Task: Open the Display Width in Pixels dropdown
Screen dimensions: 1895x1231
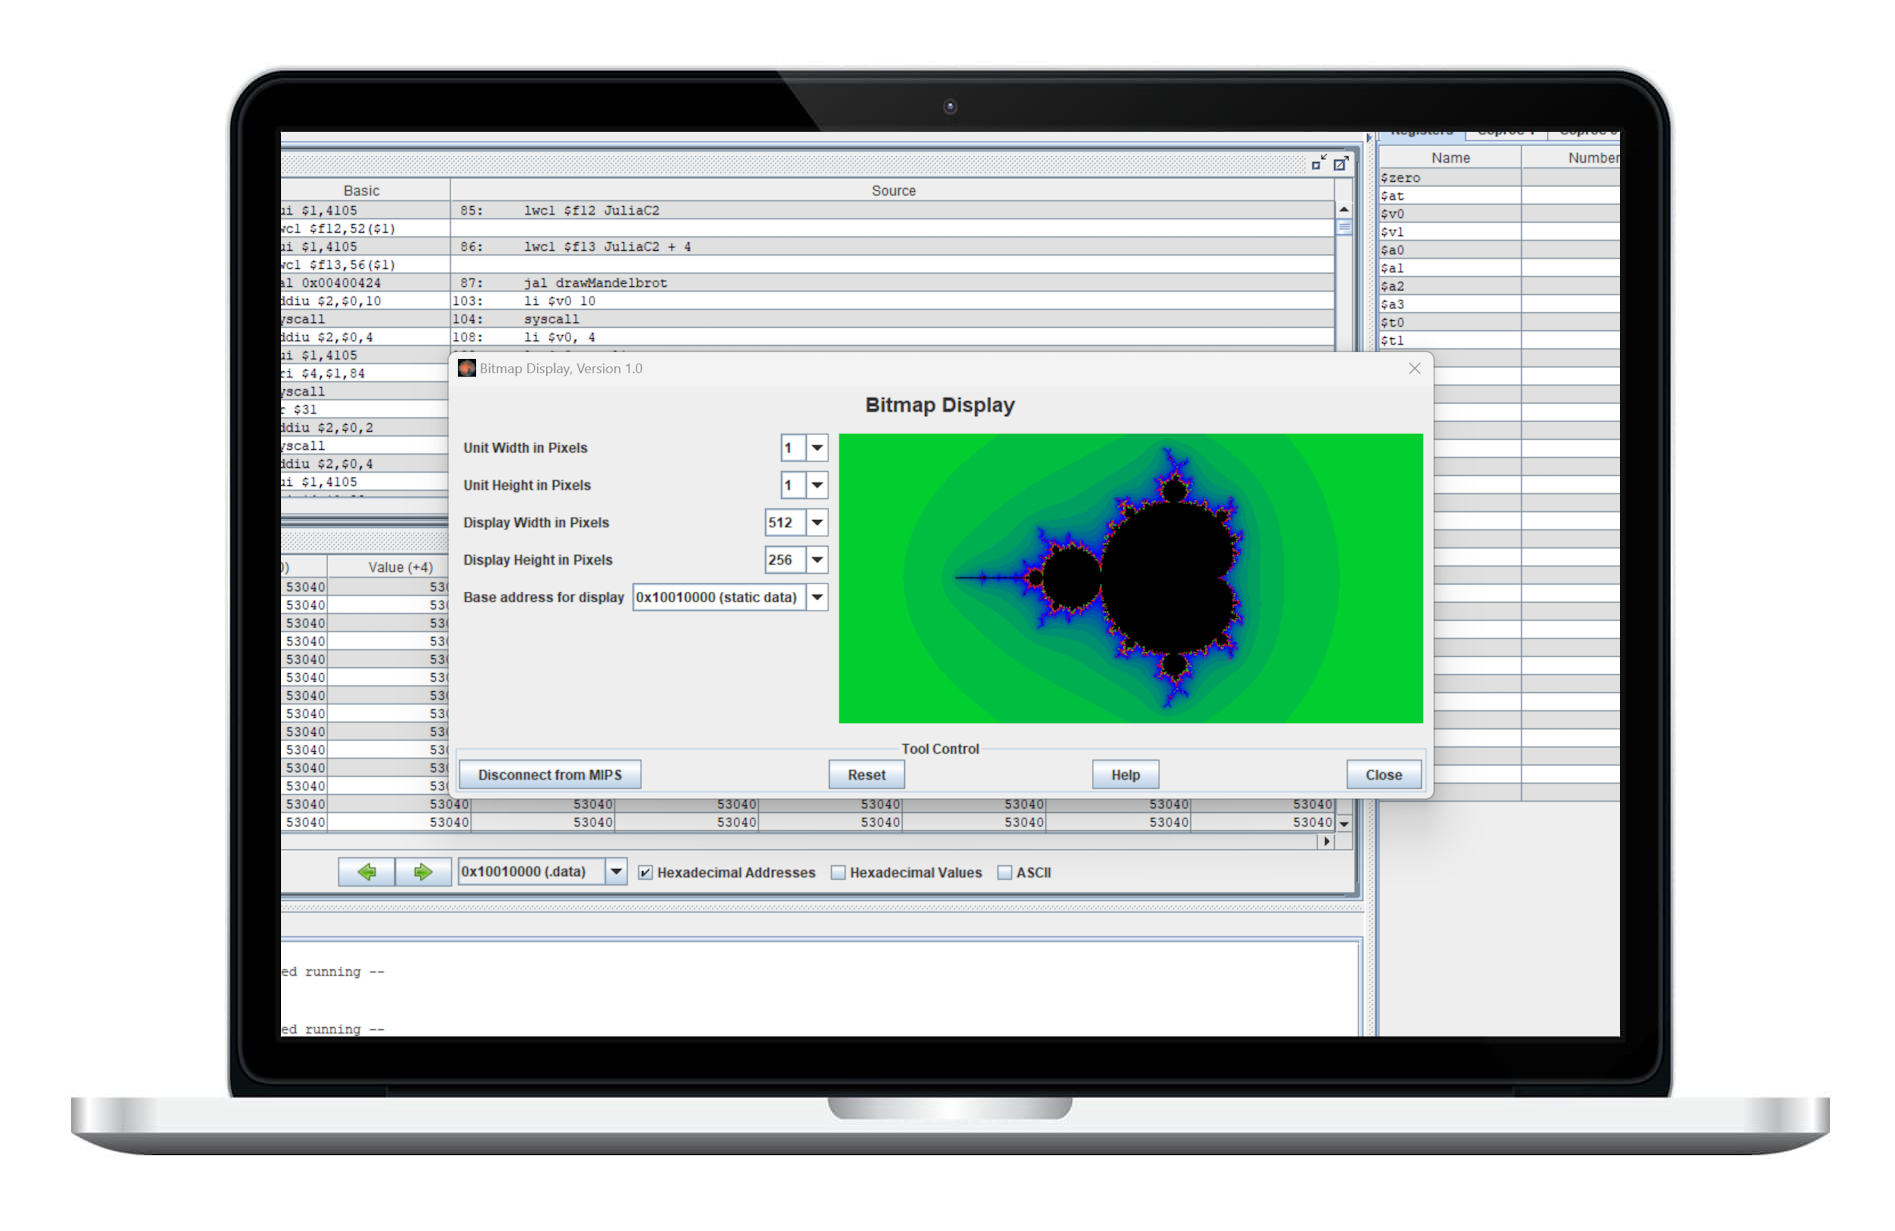Action: pos(817,523)
